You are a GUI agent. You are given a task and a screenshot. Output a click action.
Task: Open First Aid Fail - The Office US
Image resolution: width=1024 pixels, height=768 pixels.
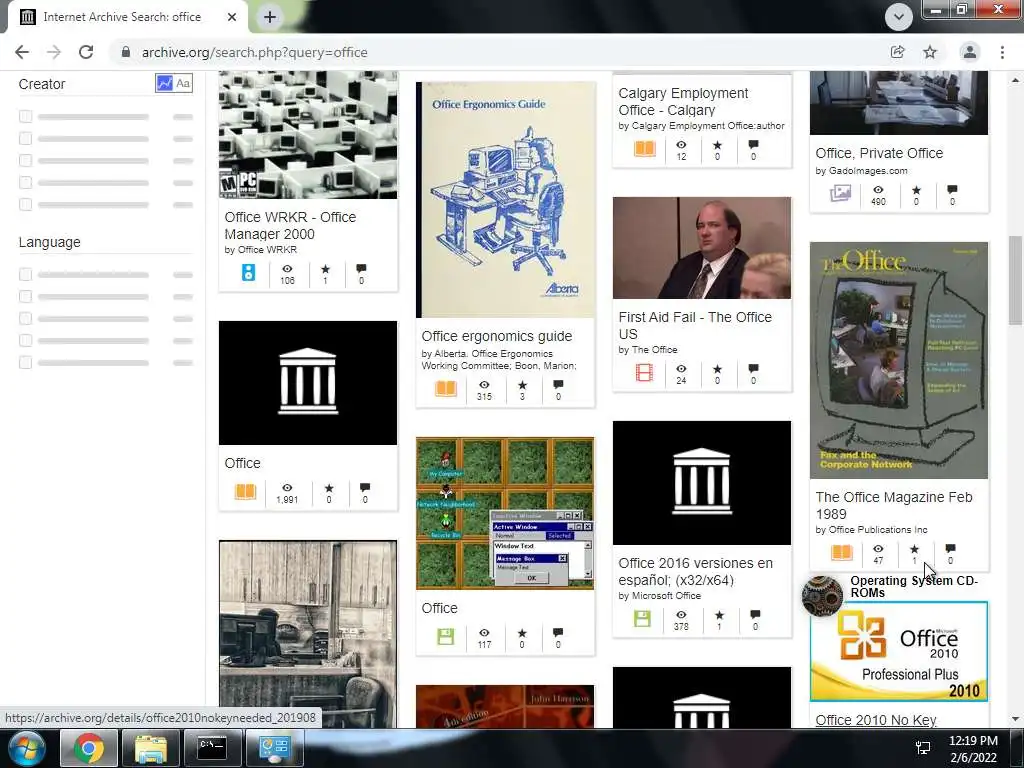(695, 325)
